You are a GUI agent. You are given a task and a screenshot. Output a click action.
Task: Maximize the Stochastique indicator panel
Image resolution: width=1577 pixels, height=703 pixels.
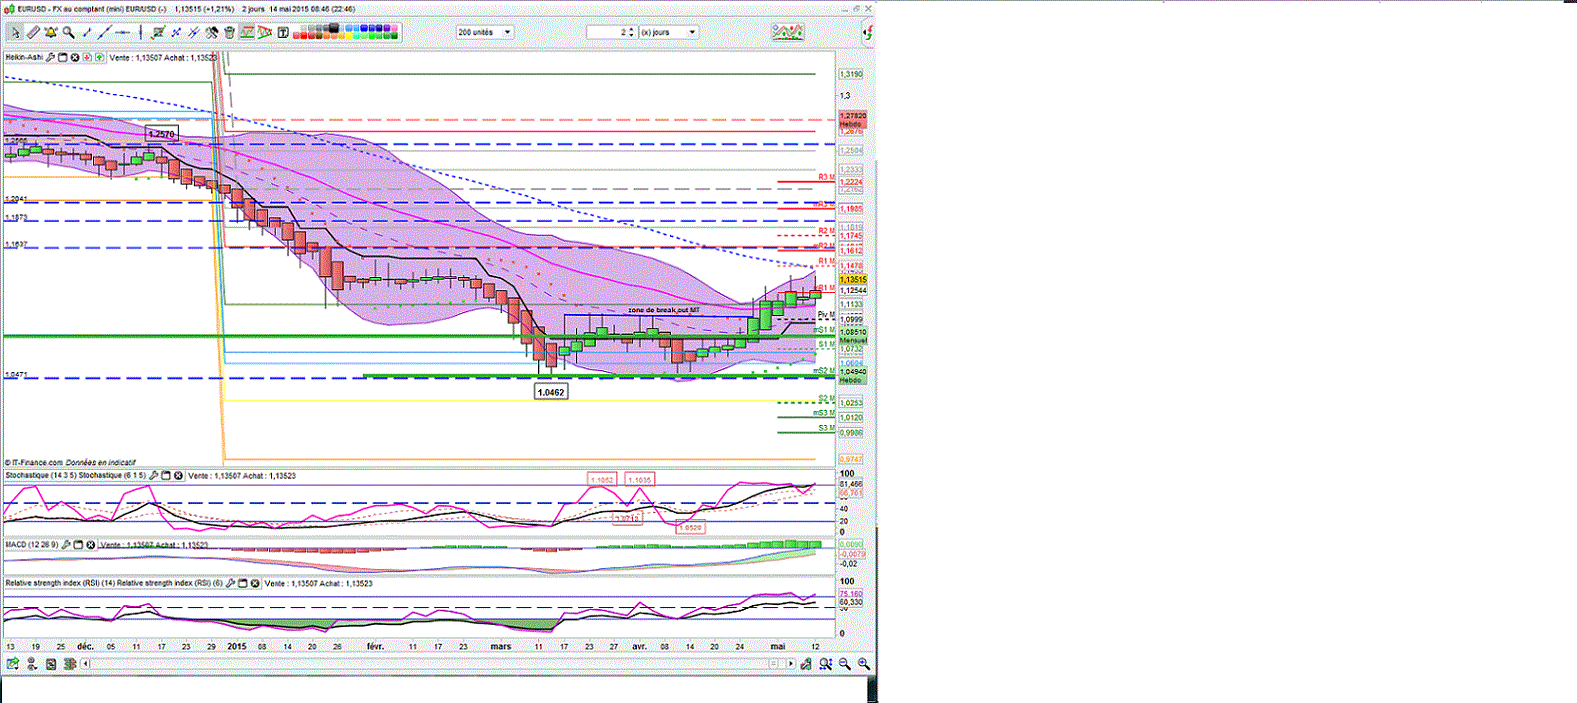click(x=166, y=476)
